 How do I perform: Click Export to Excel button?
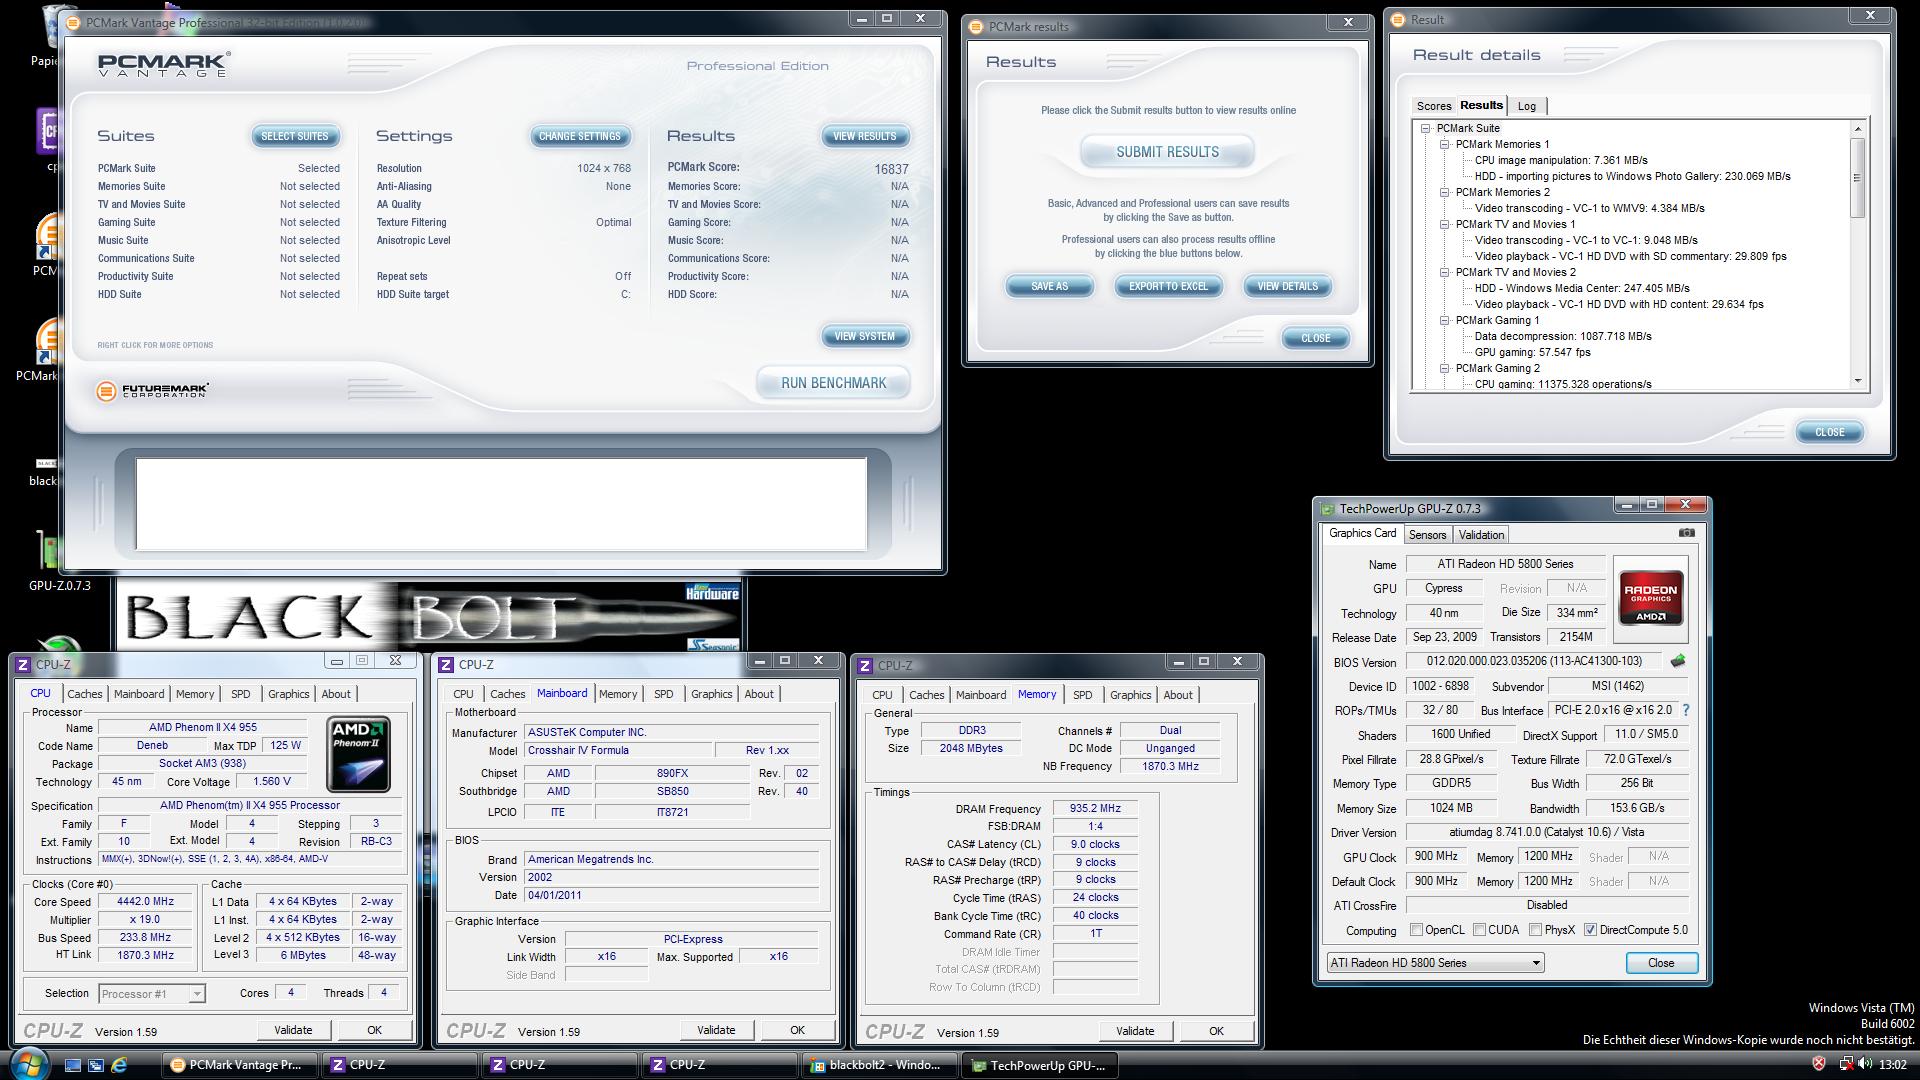coord(1168,286)
